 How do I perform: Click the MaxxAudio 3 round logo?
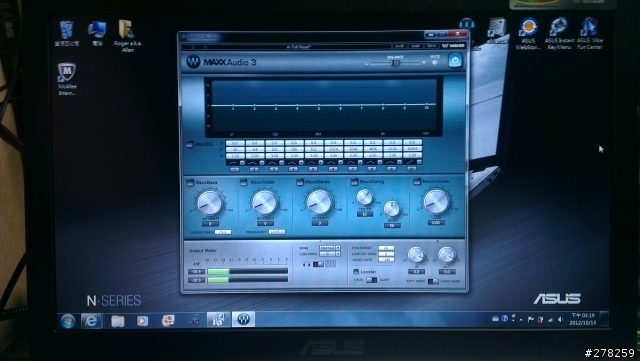(193, 62)
